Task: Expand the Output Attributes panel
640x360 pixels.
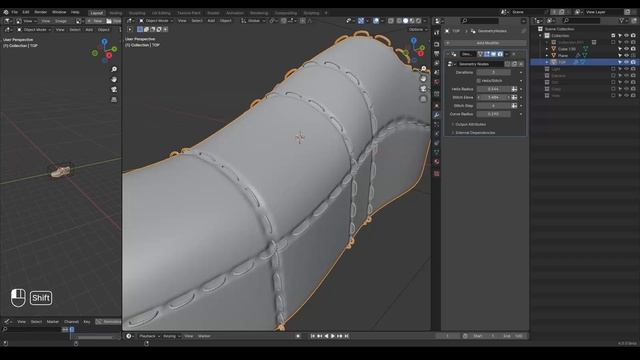Action: [x=471, y=124]
